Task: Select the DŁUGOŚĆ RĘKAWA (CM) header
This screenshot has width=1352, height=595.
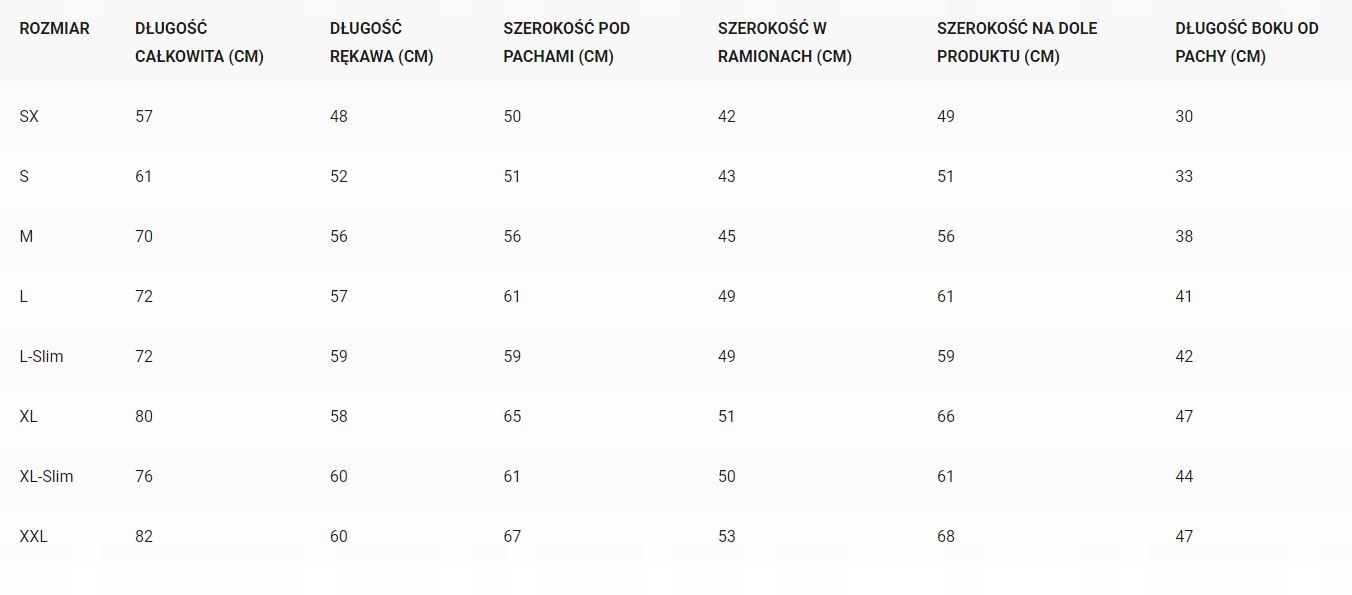Action: 381,43
